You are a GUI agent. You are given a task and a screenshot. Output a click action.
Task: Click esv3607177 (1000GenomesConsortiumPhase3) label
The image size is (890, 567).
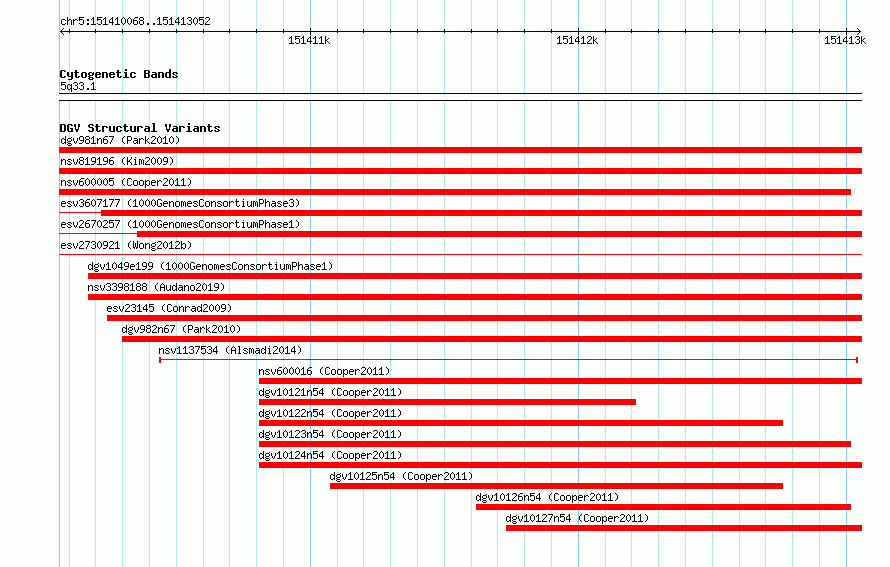pyautogui.click(x=180, y=203)
